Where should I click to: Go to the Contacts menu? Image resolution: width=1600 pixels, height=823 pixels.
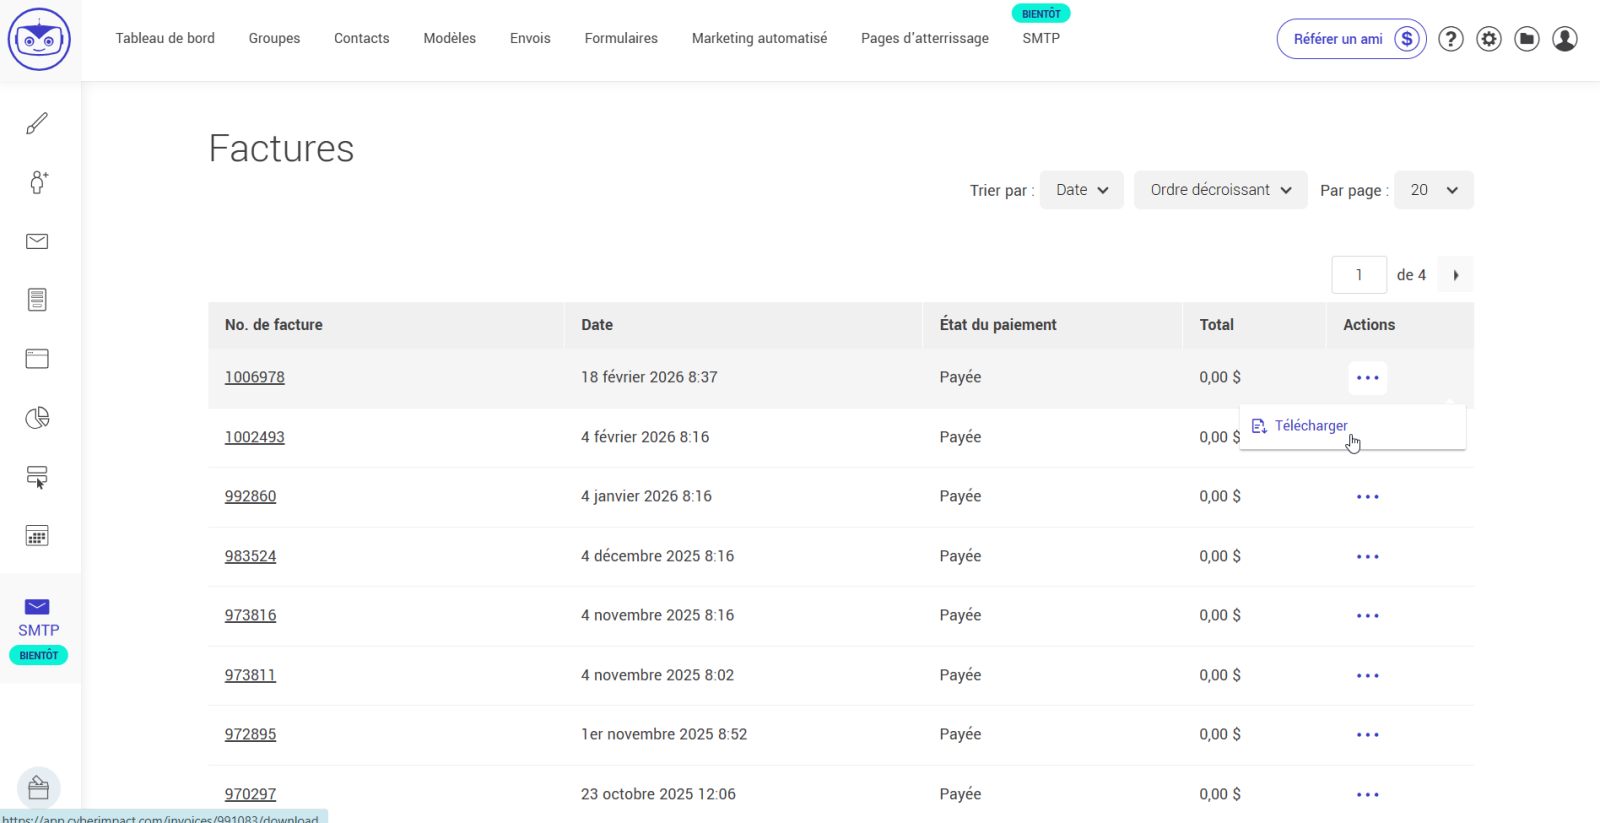pos(361,38)
